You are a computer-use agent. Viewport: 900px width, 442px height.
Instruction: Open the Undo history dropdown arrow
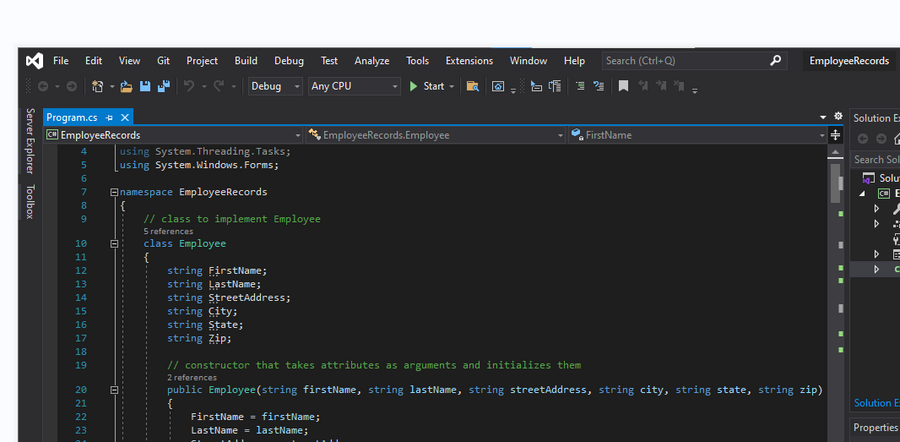coord(204,87)
